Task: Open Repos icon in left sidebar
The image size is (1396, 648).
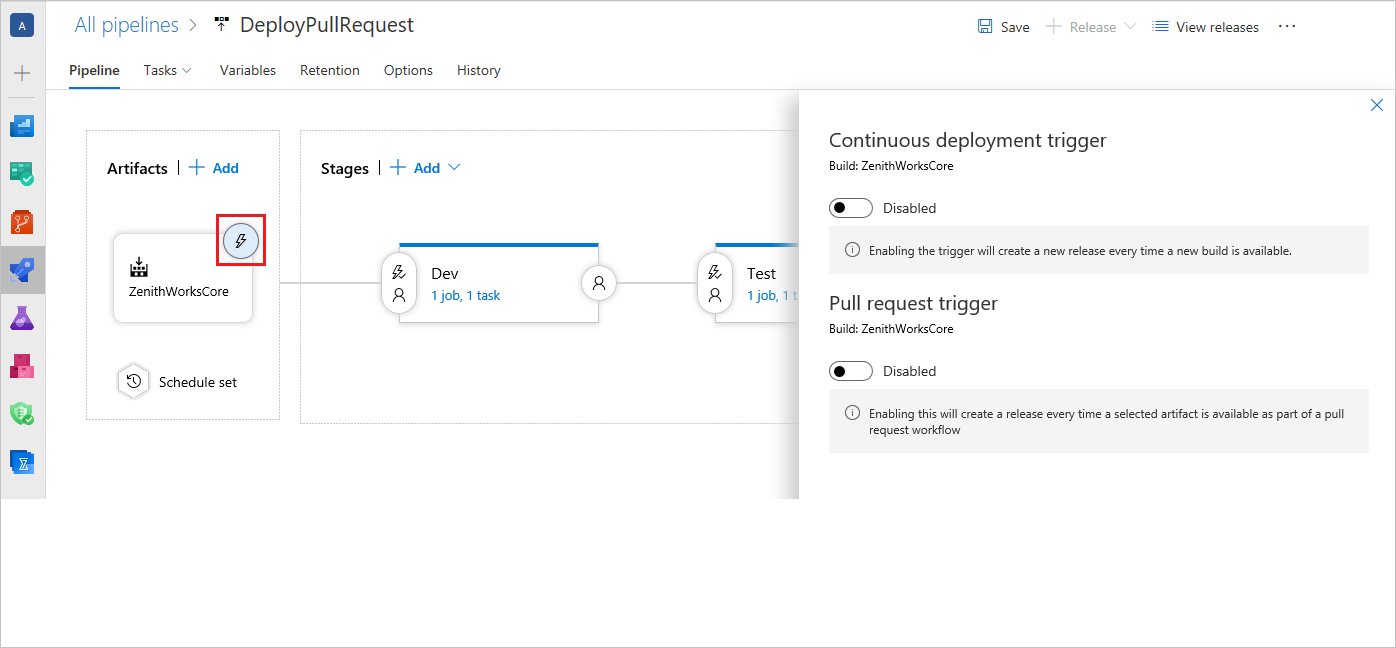Action: coord(22,222)
